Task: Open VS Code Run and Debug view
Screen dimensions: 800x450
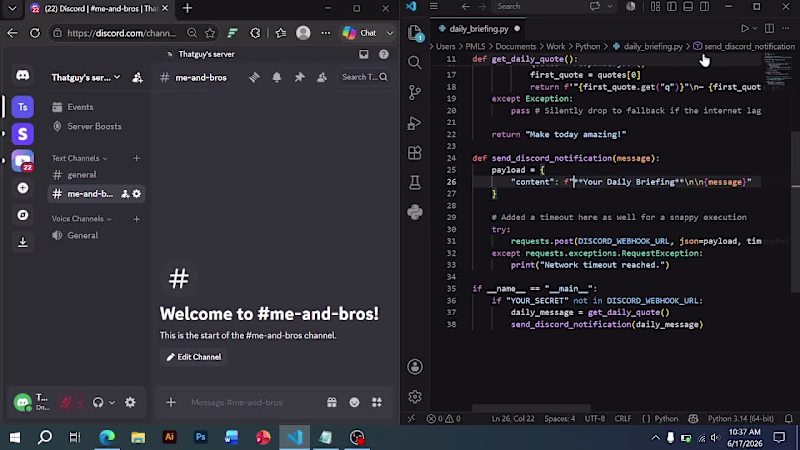Action: coord(415,123)
